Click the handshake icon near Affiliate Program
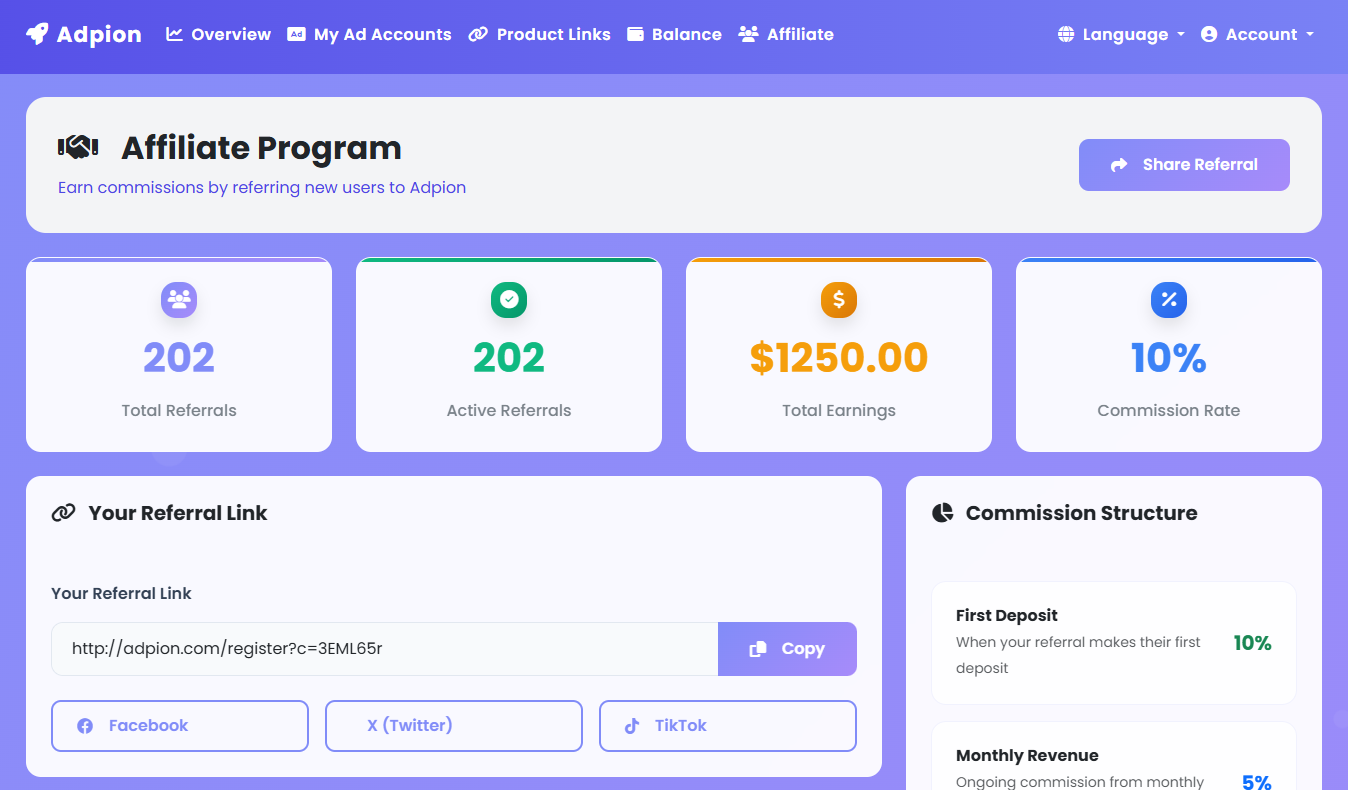This screenshot has height=790, width=1348. tap(78, 147)
